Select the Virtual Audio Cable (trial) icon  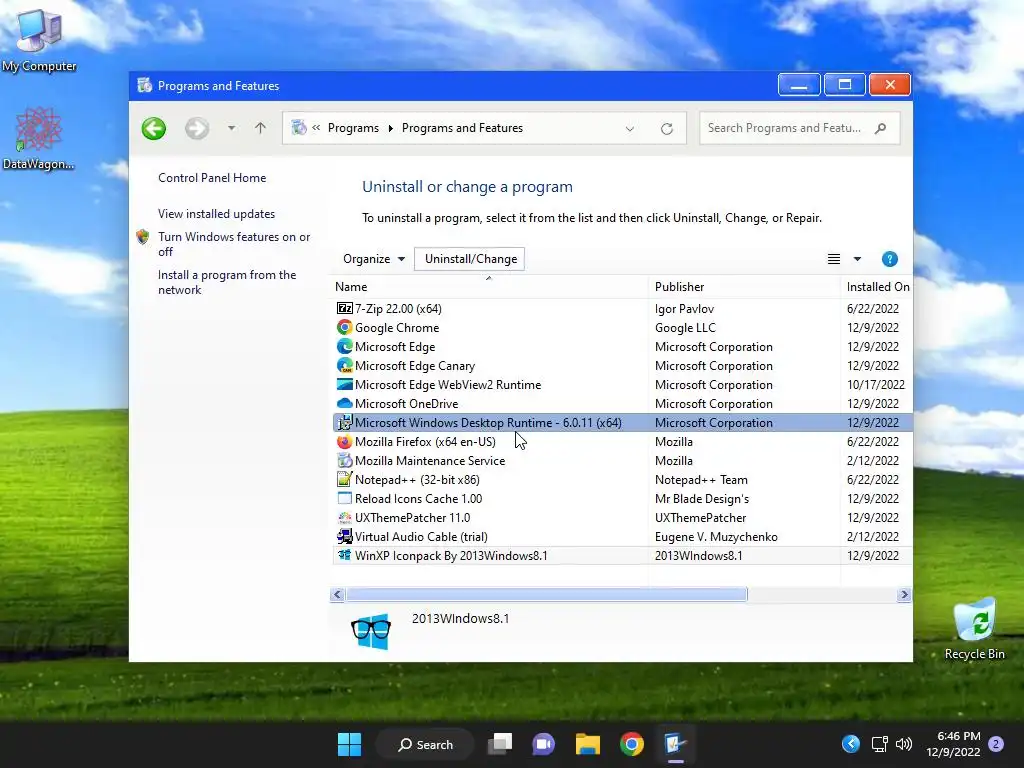pyautogui.click(x=344, y=536)
